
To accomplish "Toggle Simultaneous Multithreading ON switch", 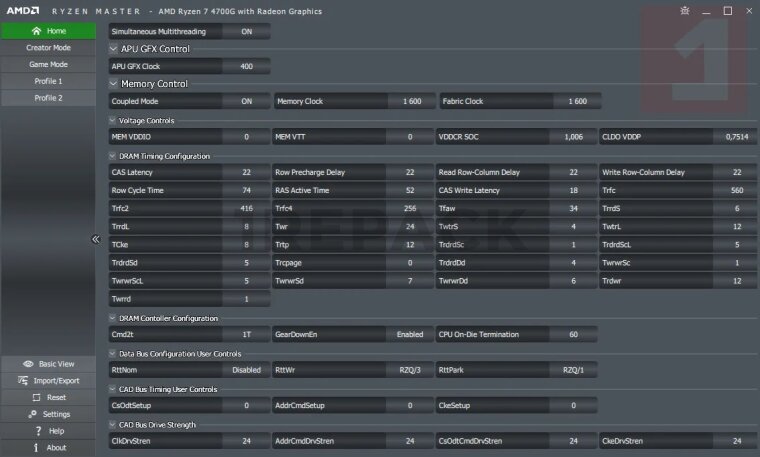I will [x=246, y=31].
